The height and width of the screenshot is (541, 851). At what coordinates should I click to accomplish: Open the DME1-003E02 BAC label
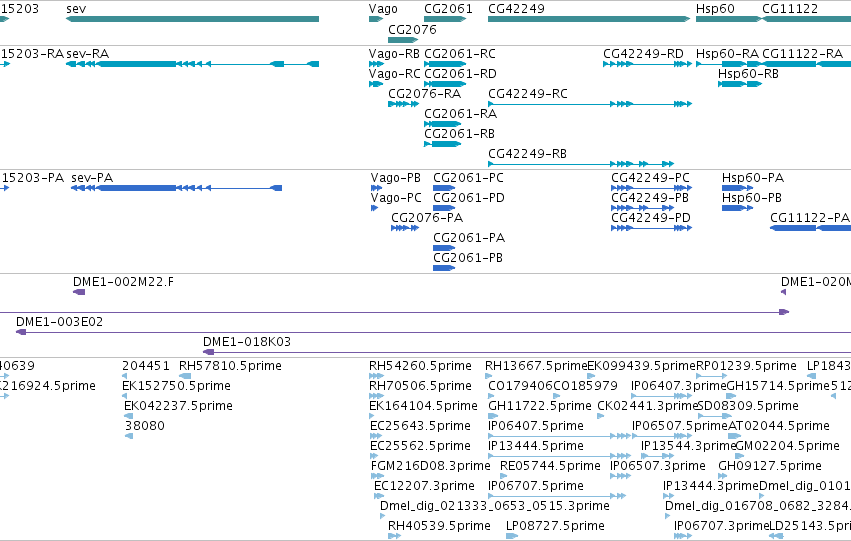[59, 322]
